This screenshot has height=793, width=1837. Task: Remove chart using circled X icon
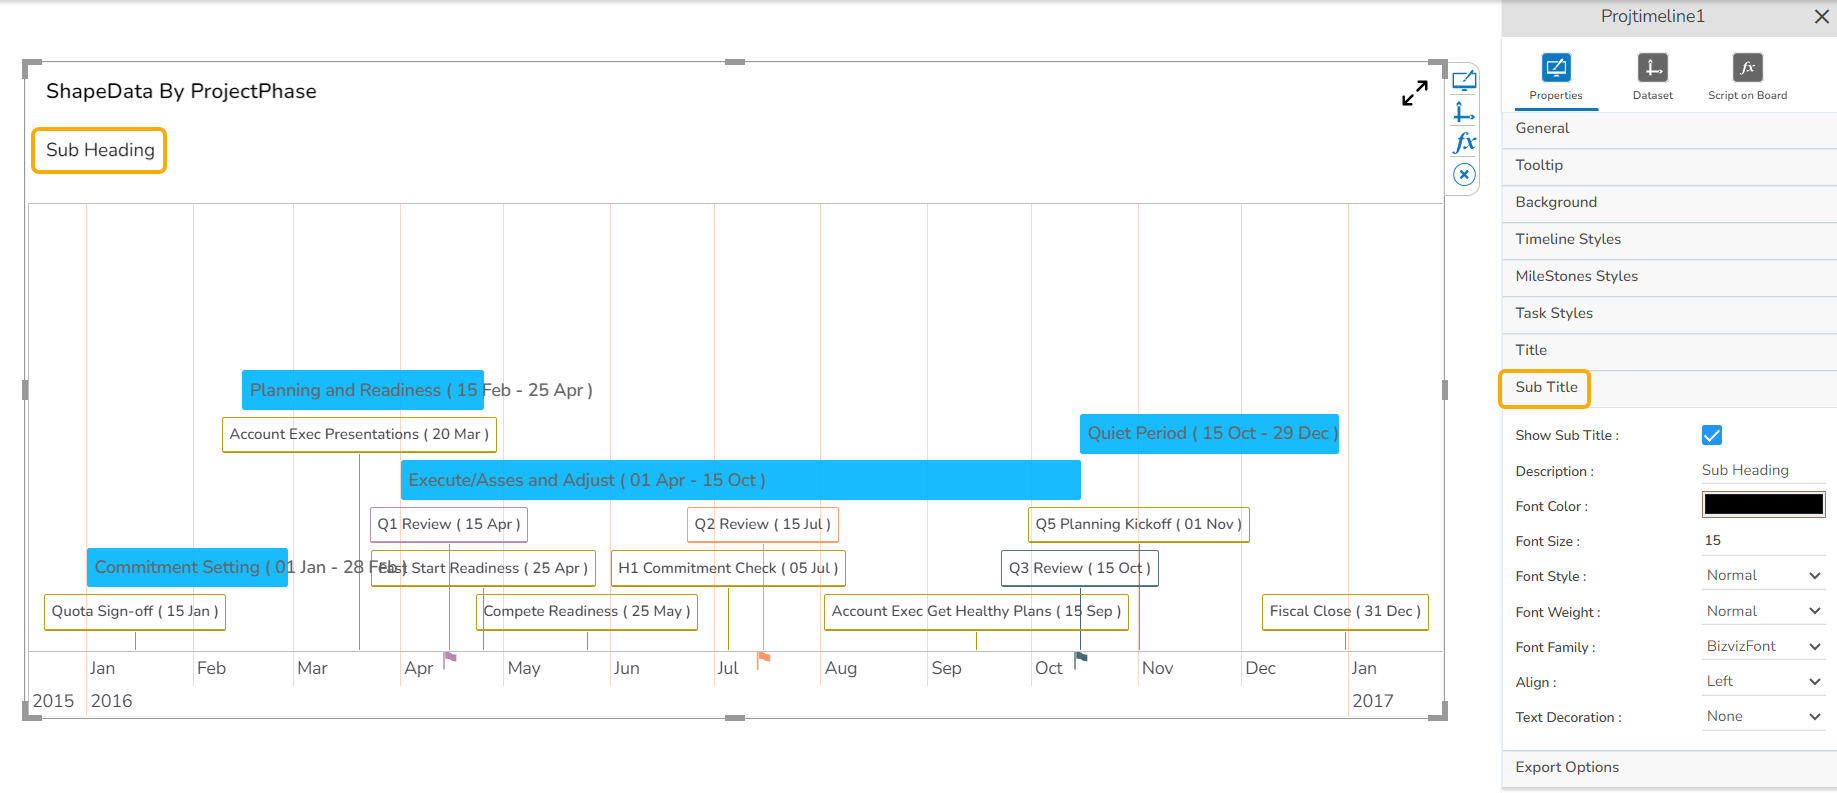1464,175
